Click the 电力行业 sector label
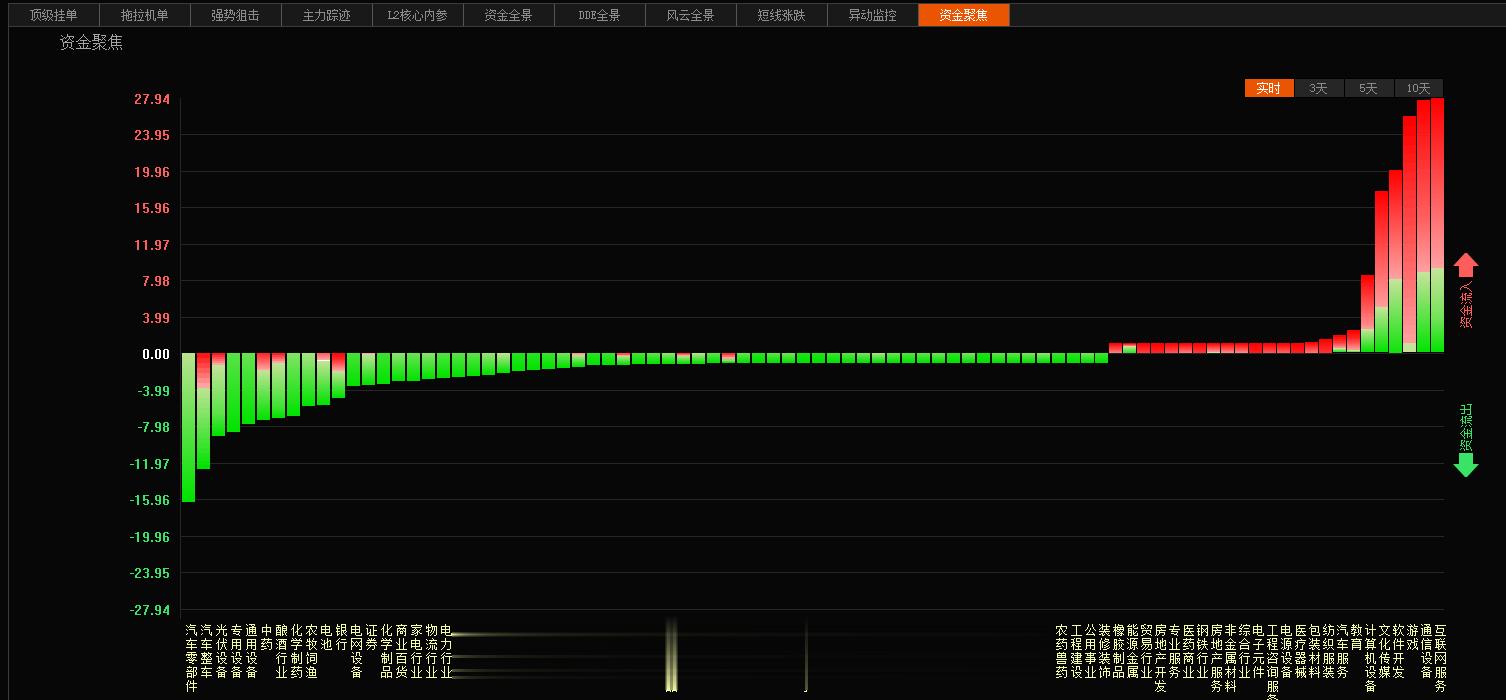 click(446, 652)
